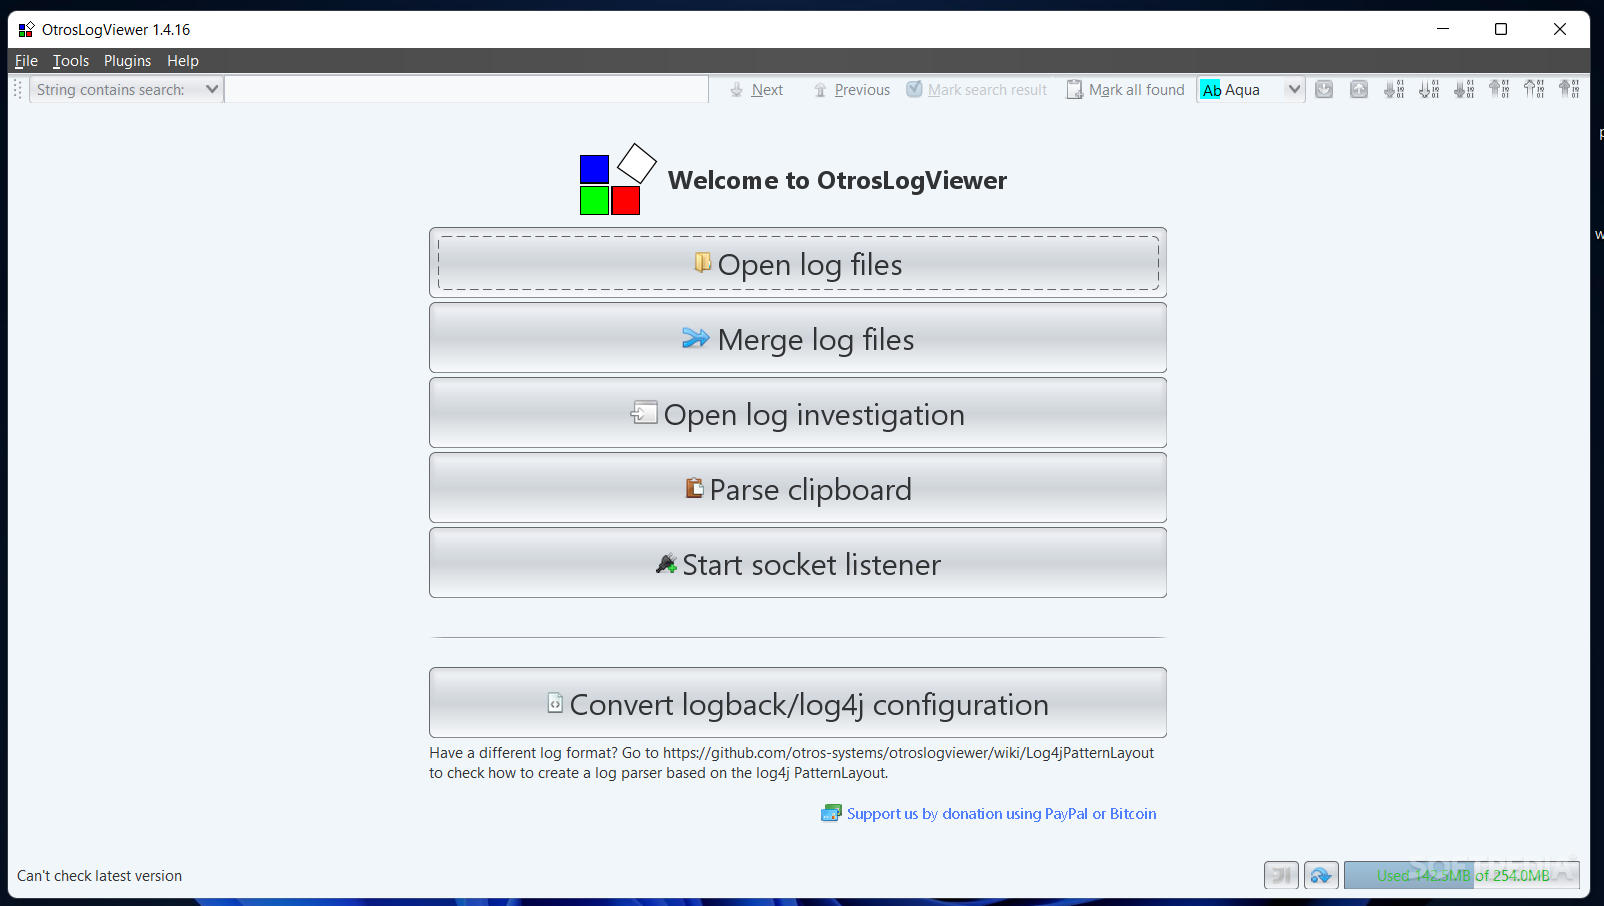
Task: Click Mark all found
Action: coord(1126,90)
